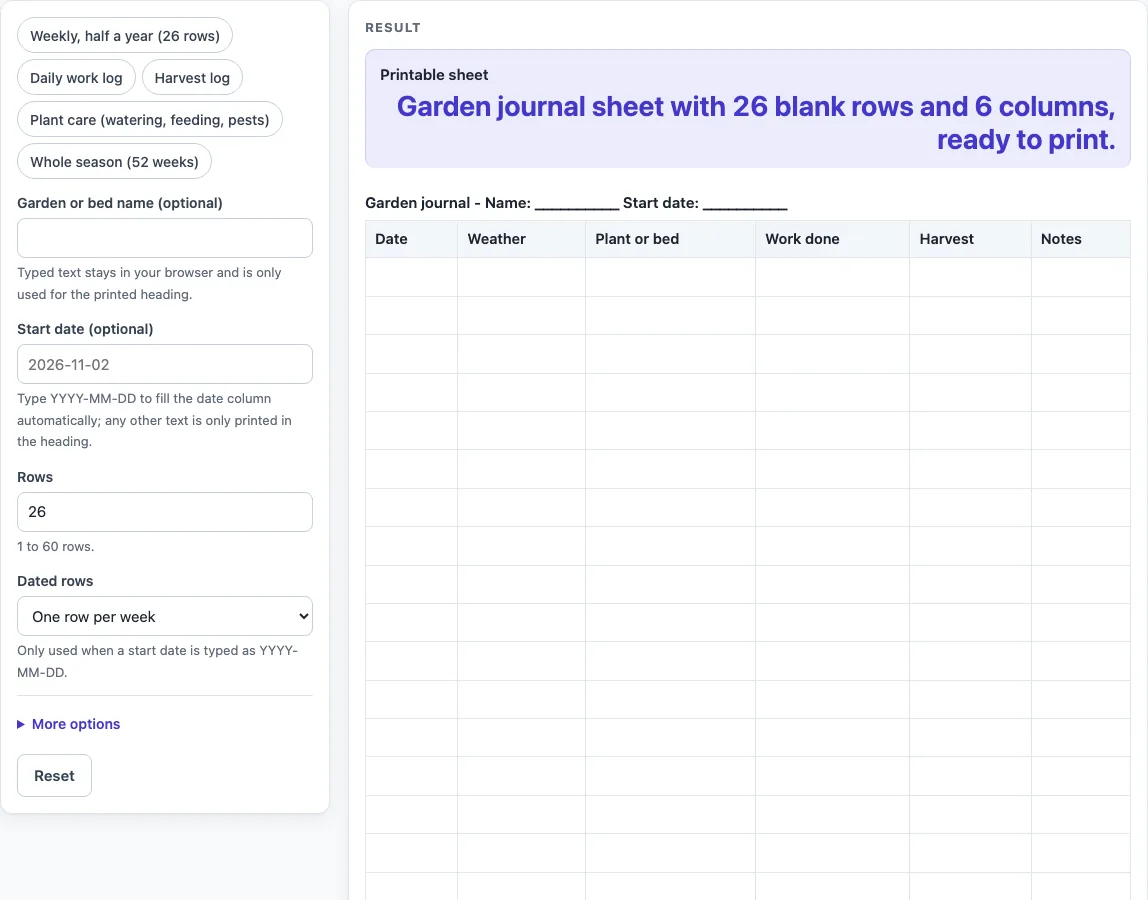Choose the Weekly, half a year (26 rows) preset
The image size is (1148, 900).
click(x=124, y=35)
